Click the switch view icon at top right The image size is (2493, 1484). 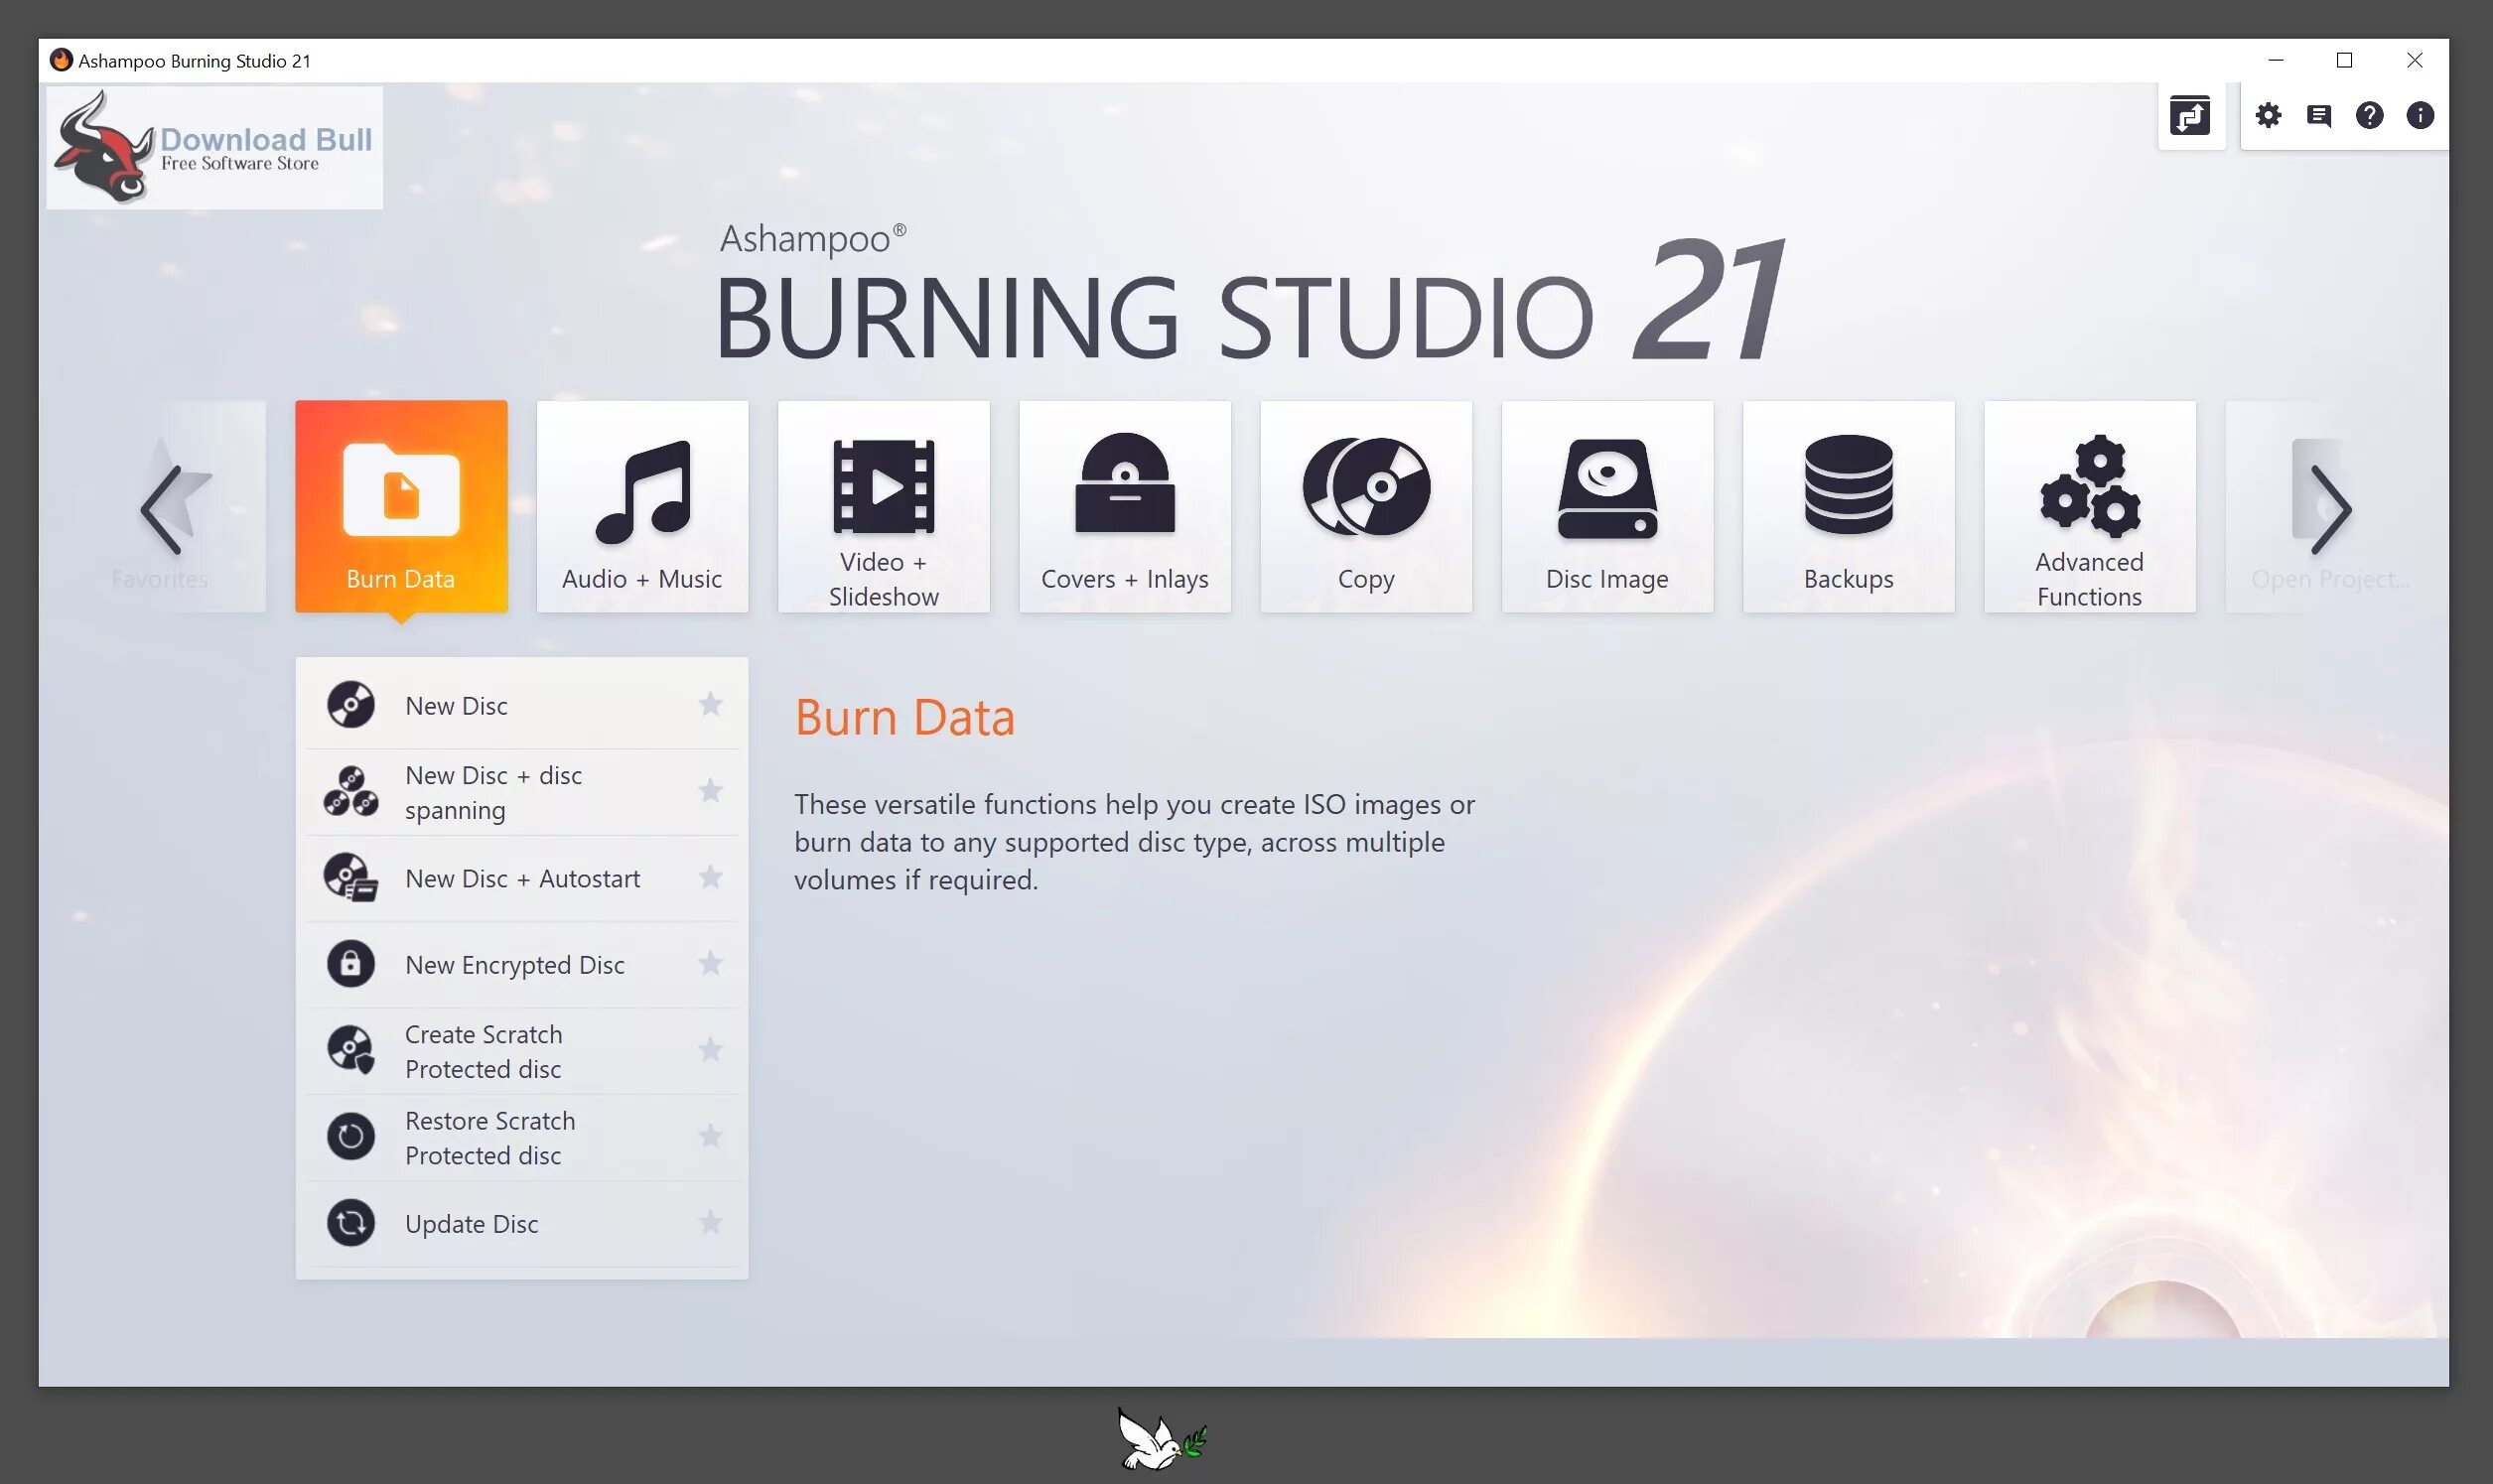click(x=2190, y=116)
